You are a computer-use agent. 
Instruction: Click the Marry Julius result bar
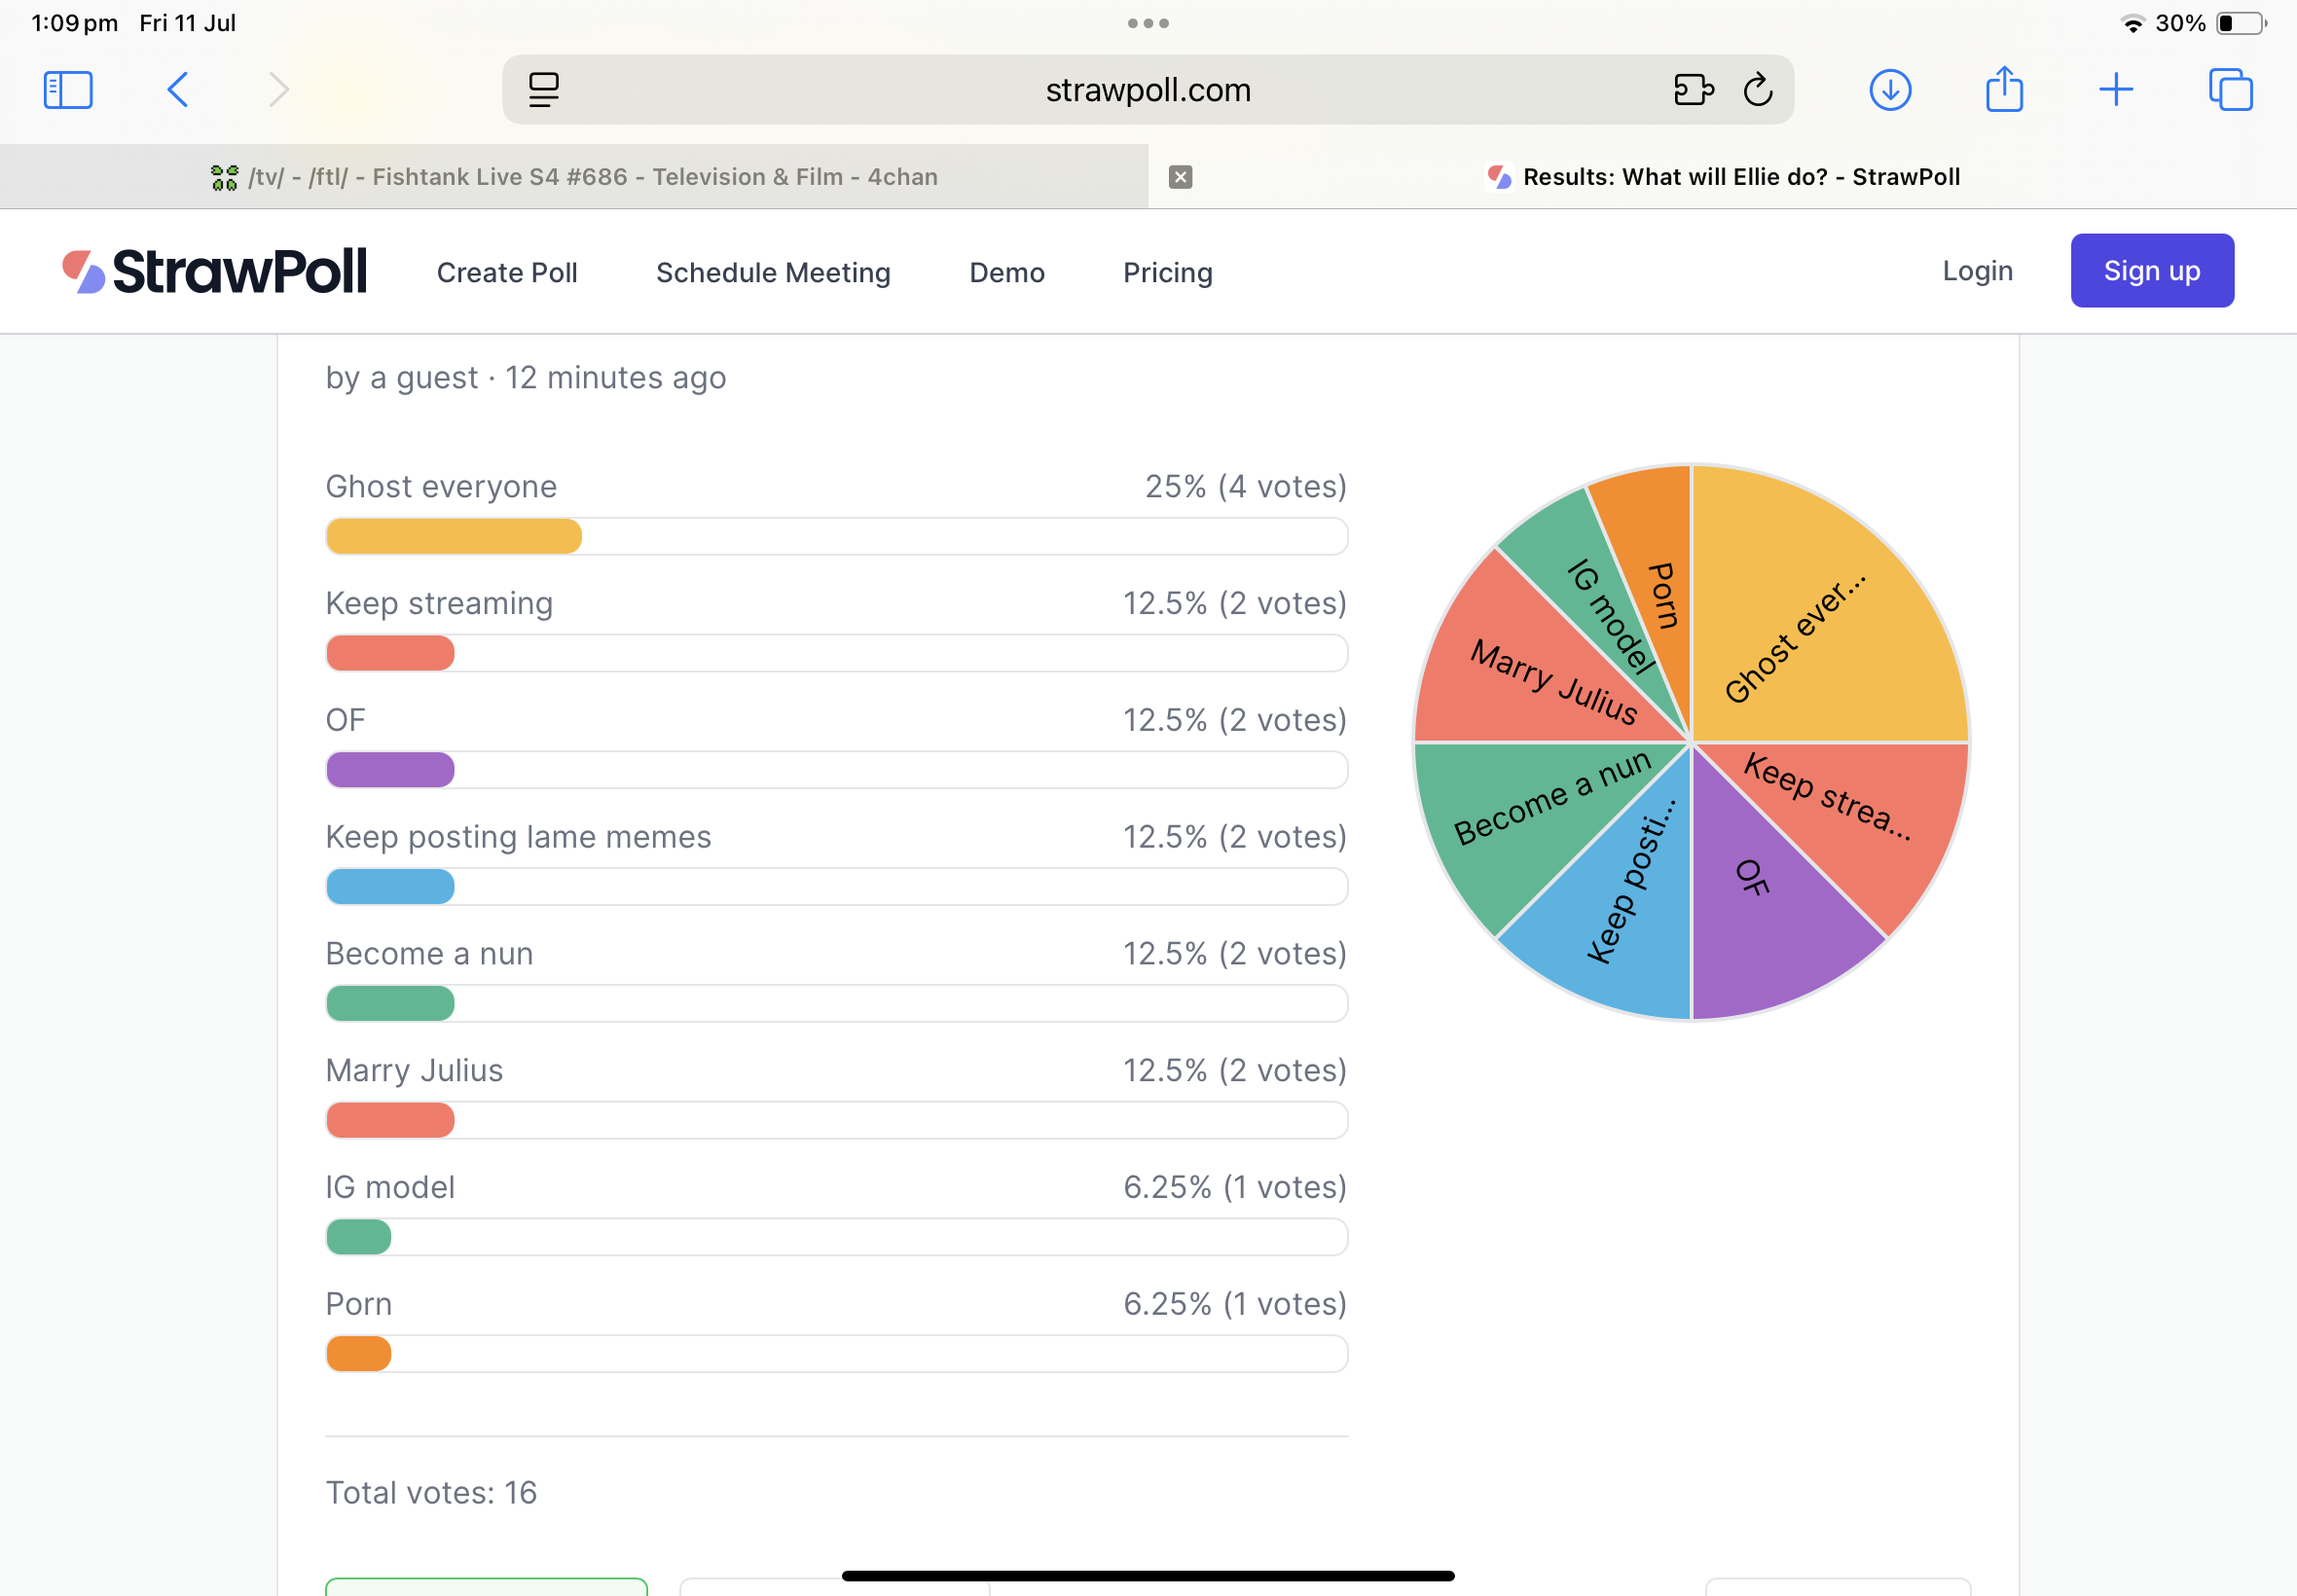[391, 1120]
